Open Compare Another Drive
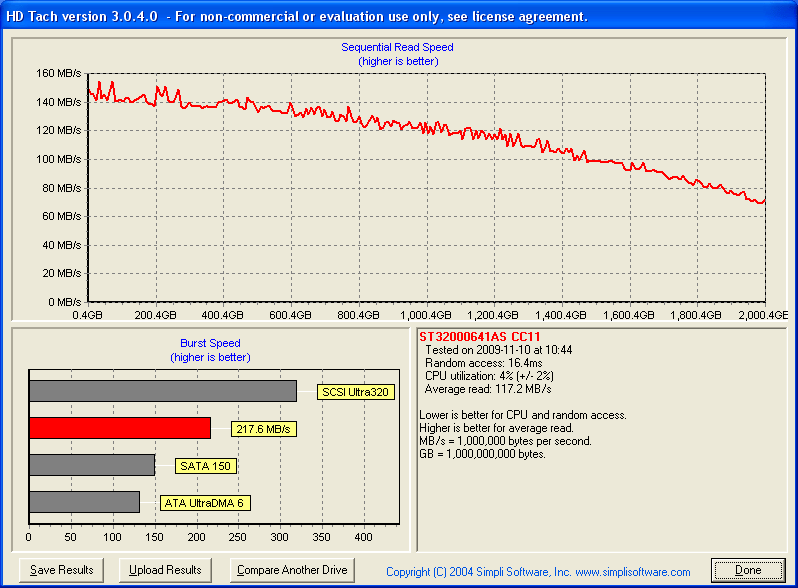Image resolution: width=798 pixels, height=588 pixels. [292, 570]
